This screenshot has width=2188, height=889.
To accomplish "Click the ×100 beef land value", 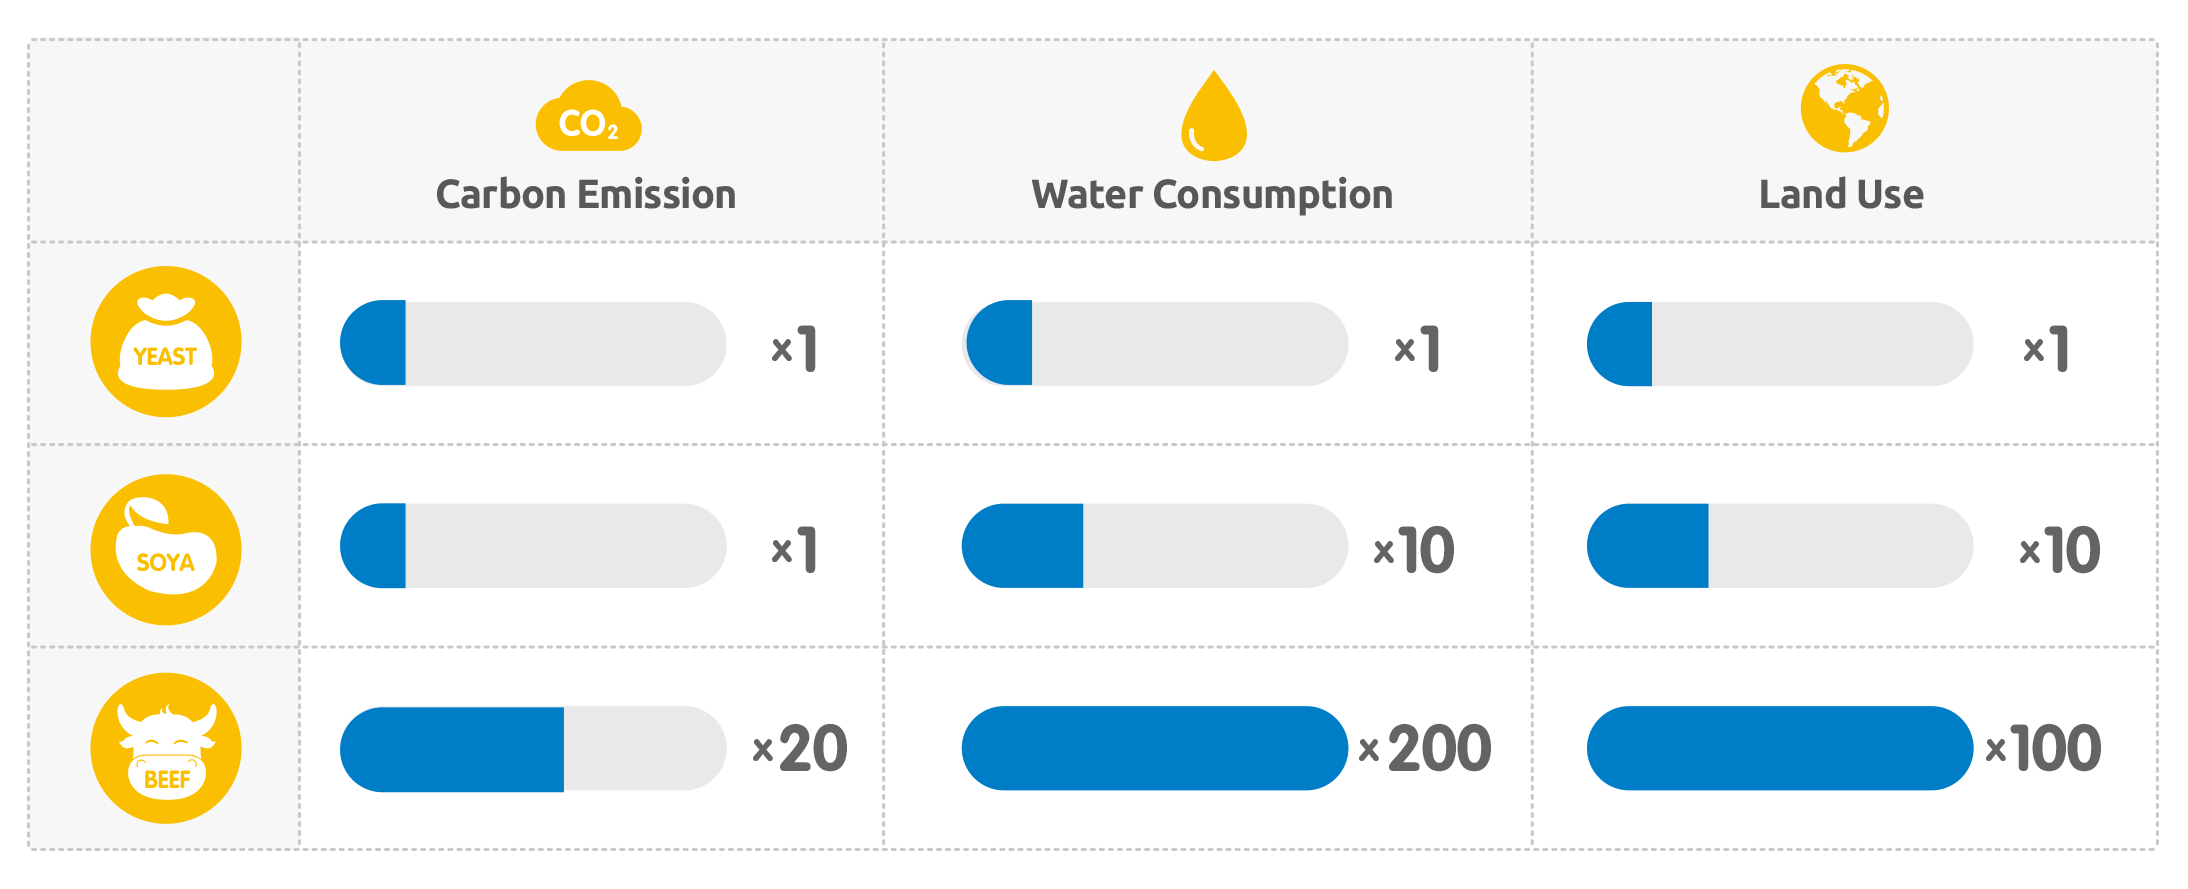I will point(2043,749).
